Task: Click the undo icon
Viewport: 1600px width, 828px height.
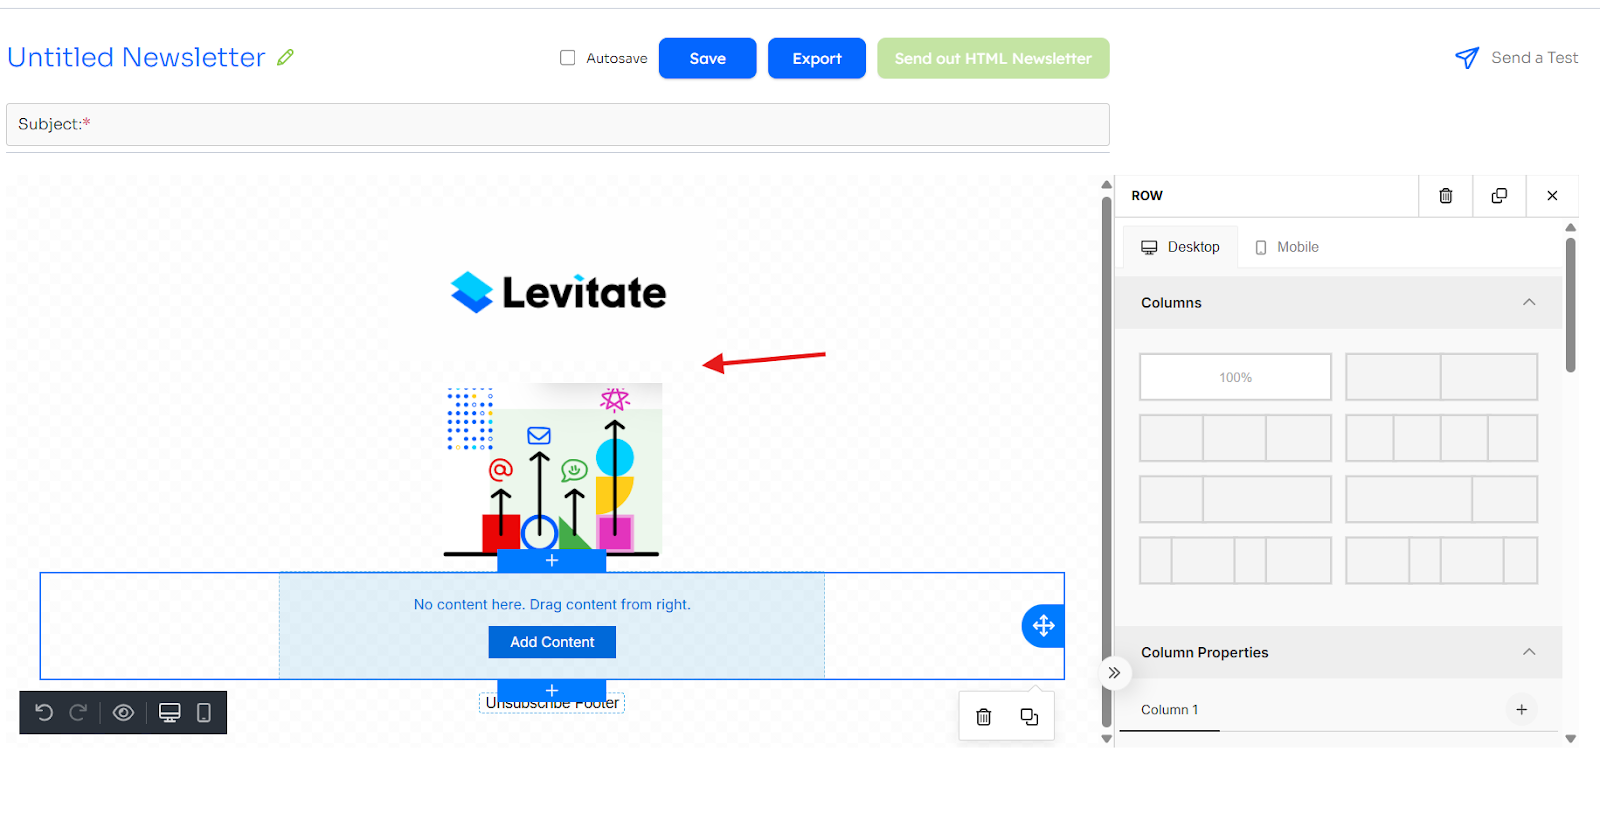Action: click(x=44, y=712)
